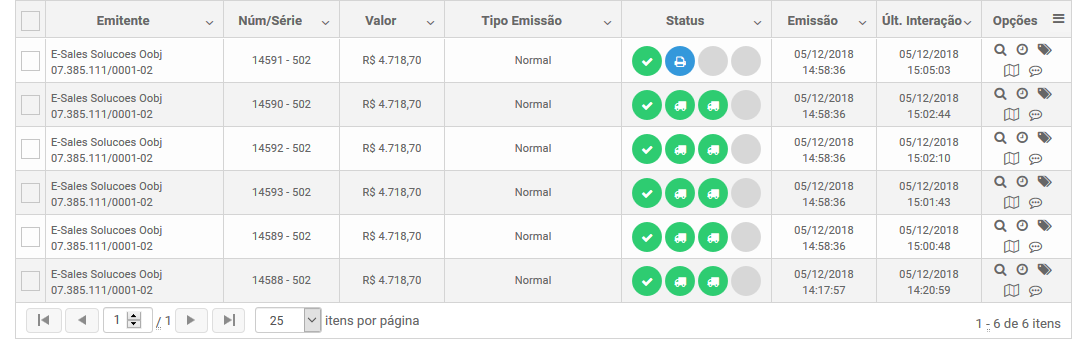Viewport: 1085px width, 362px height.
Task: Increase page number with stepper up arrow
Action: tap(134, 316)
